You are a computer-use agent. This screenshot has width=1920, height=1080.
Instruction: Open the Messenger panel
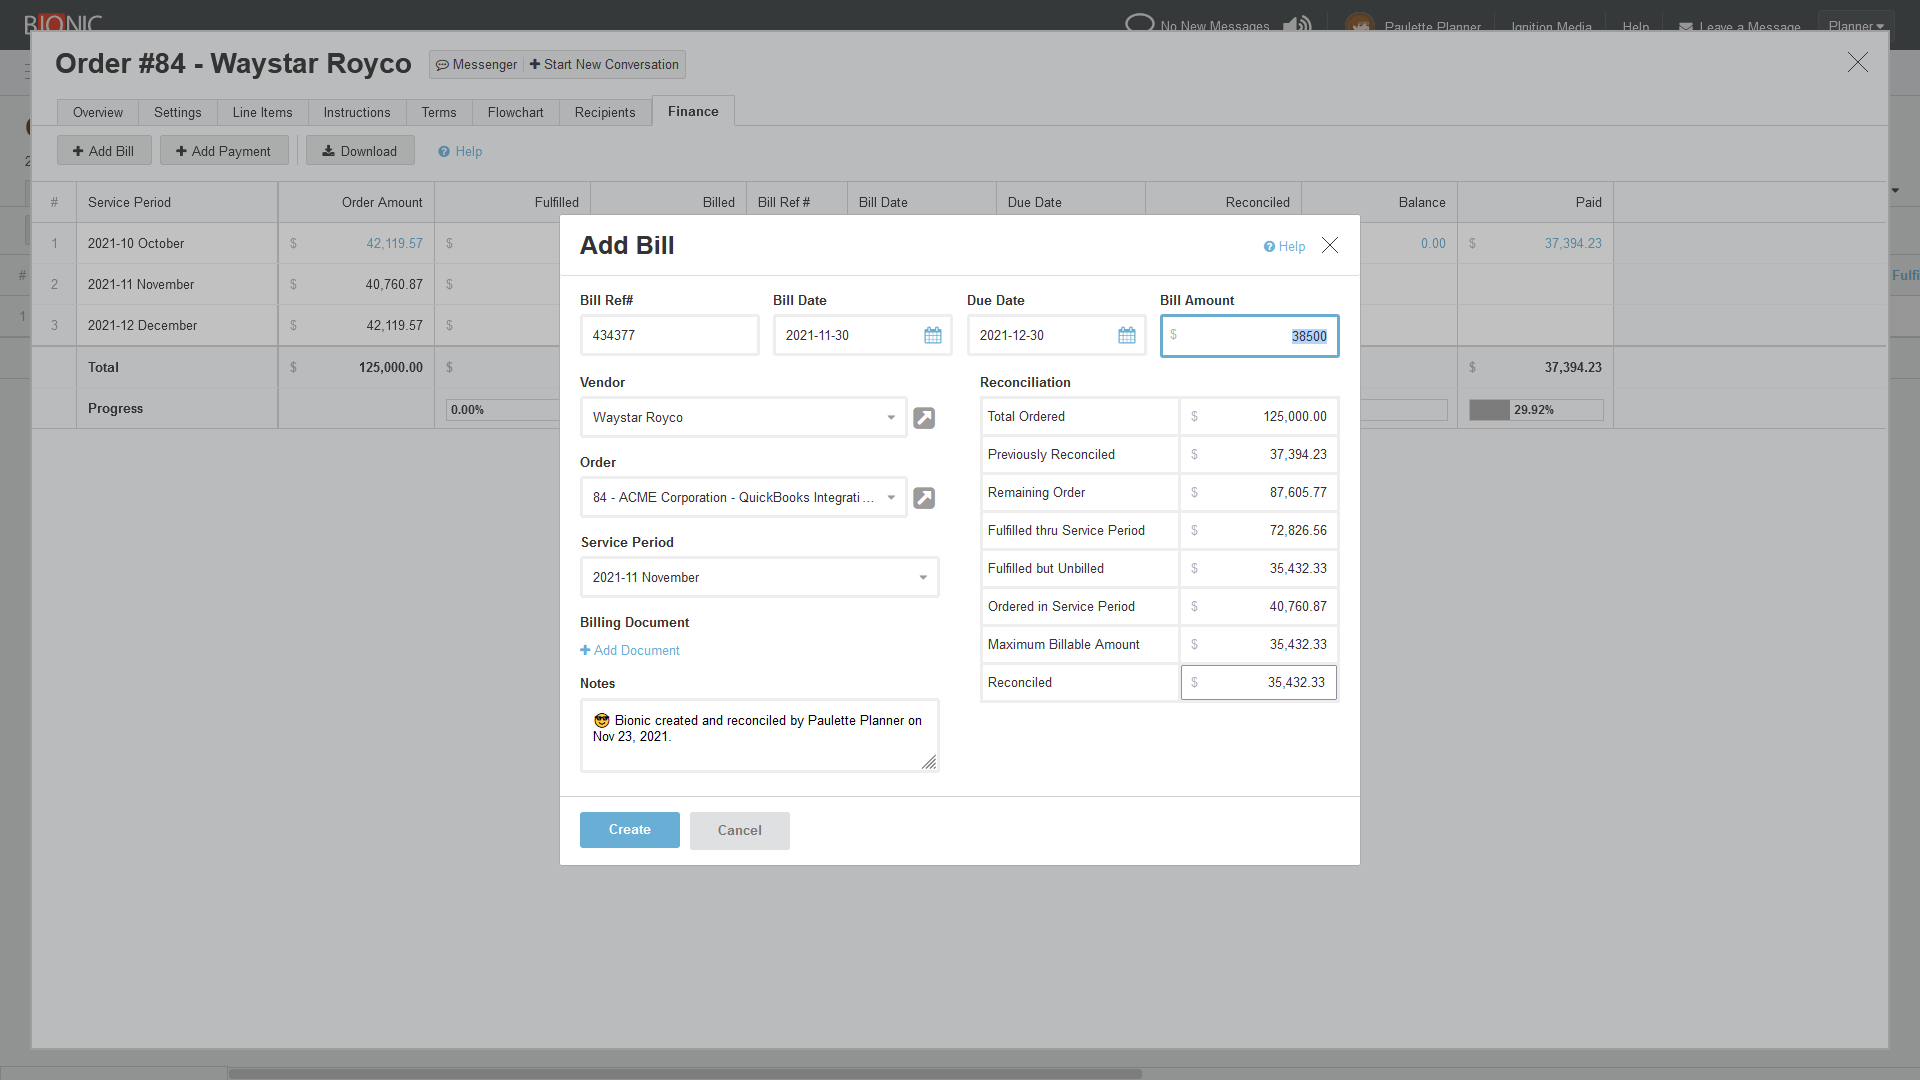coord(476,64)
